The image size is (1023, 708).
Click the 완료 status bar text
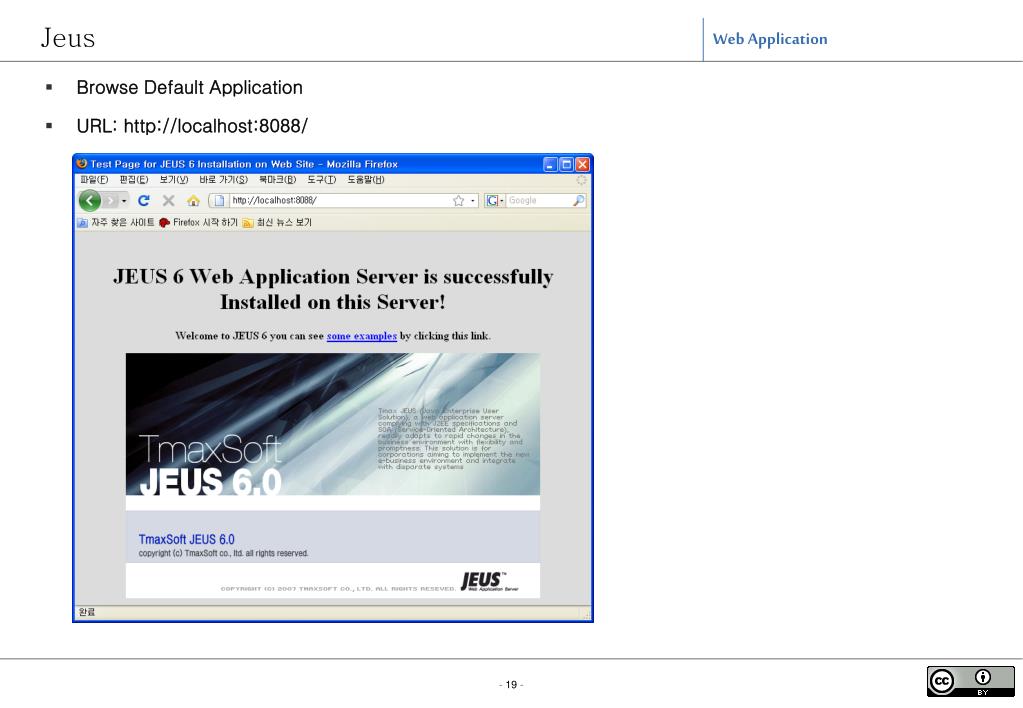pyautogui.click(x=87, y=612)
